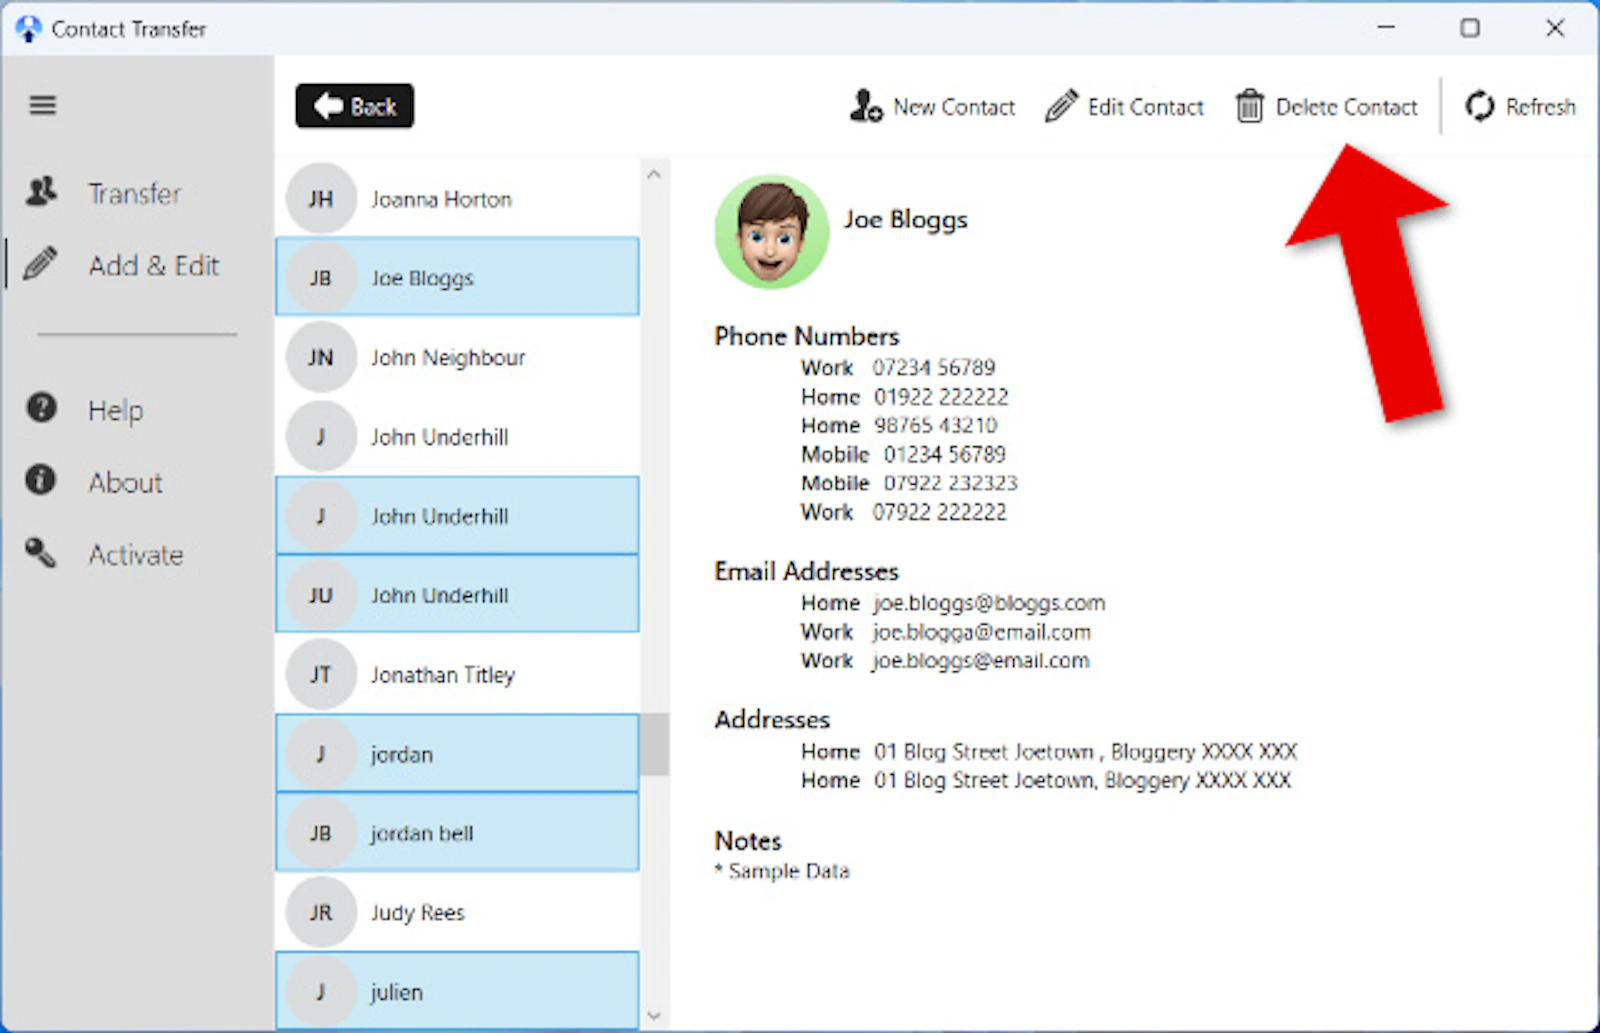Choose Edit Contact in toolbar
The height and width of the screenshot is (1033, 1600).
[1124, 106]
